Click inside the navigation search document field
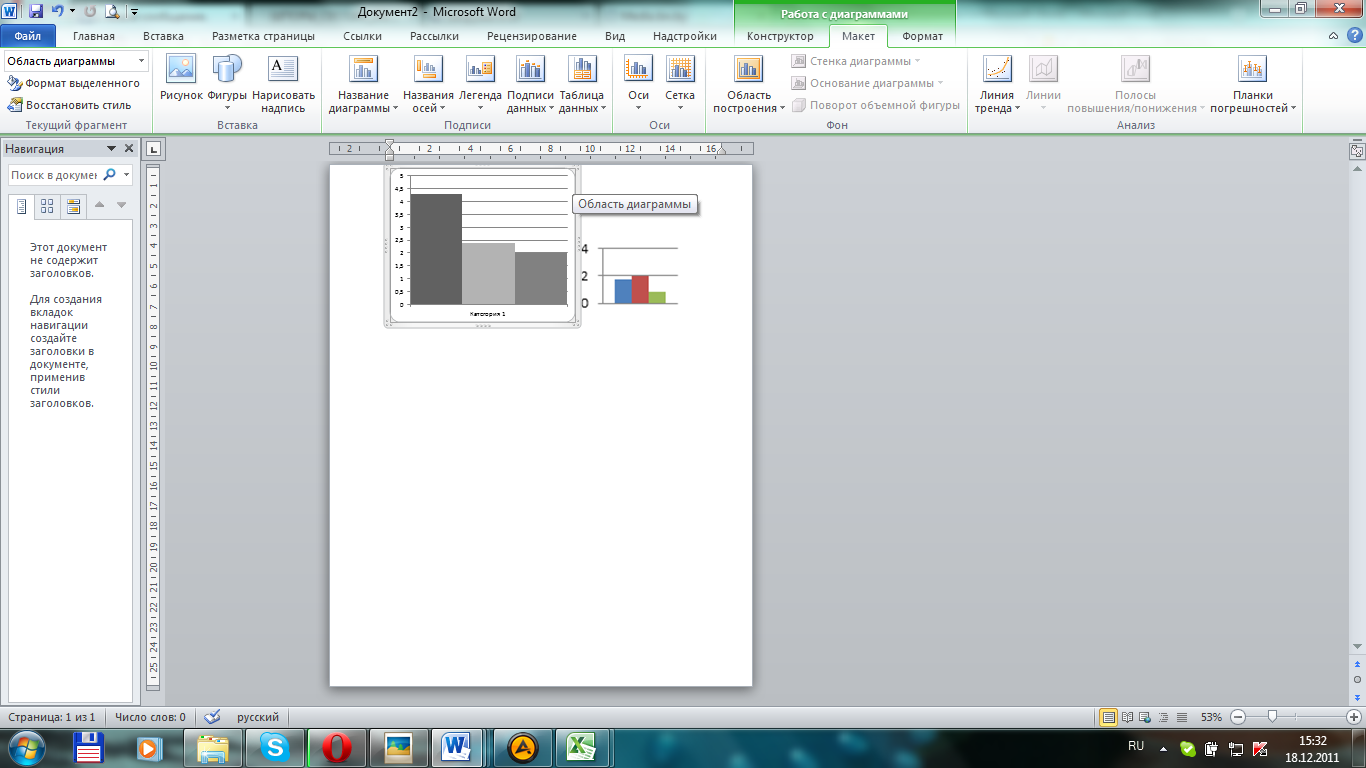 [x=54, y=175]
